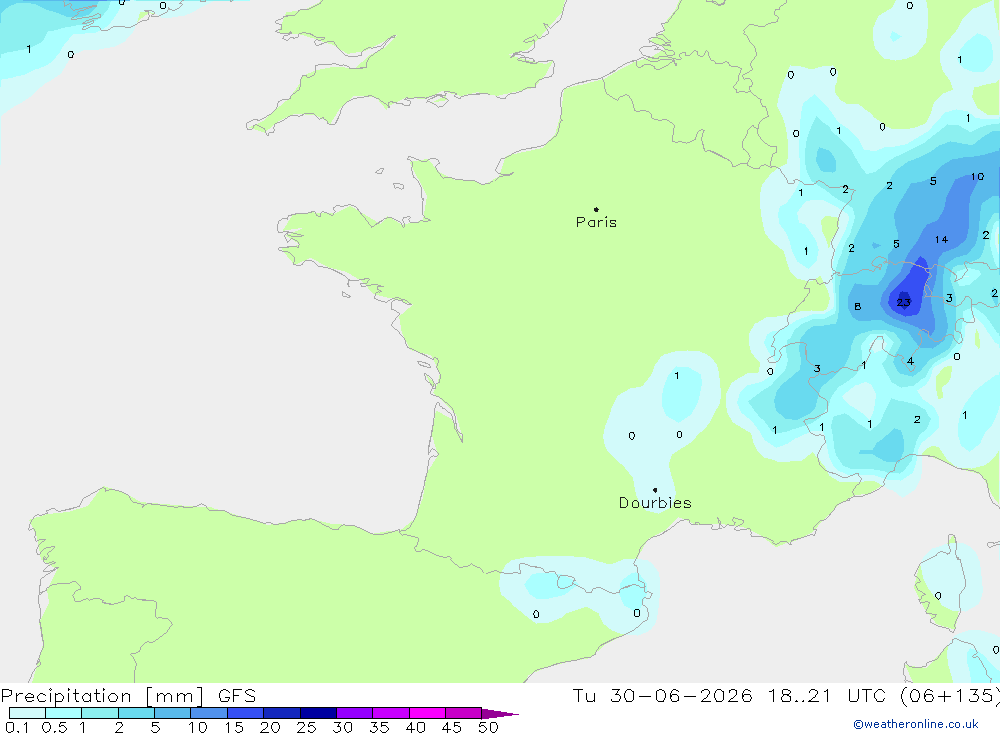Click the 30 mm purple legend swatch
Image resolution: width=1000 pixels, height=733 pixels.
click(354, 713)
